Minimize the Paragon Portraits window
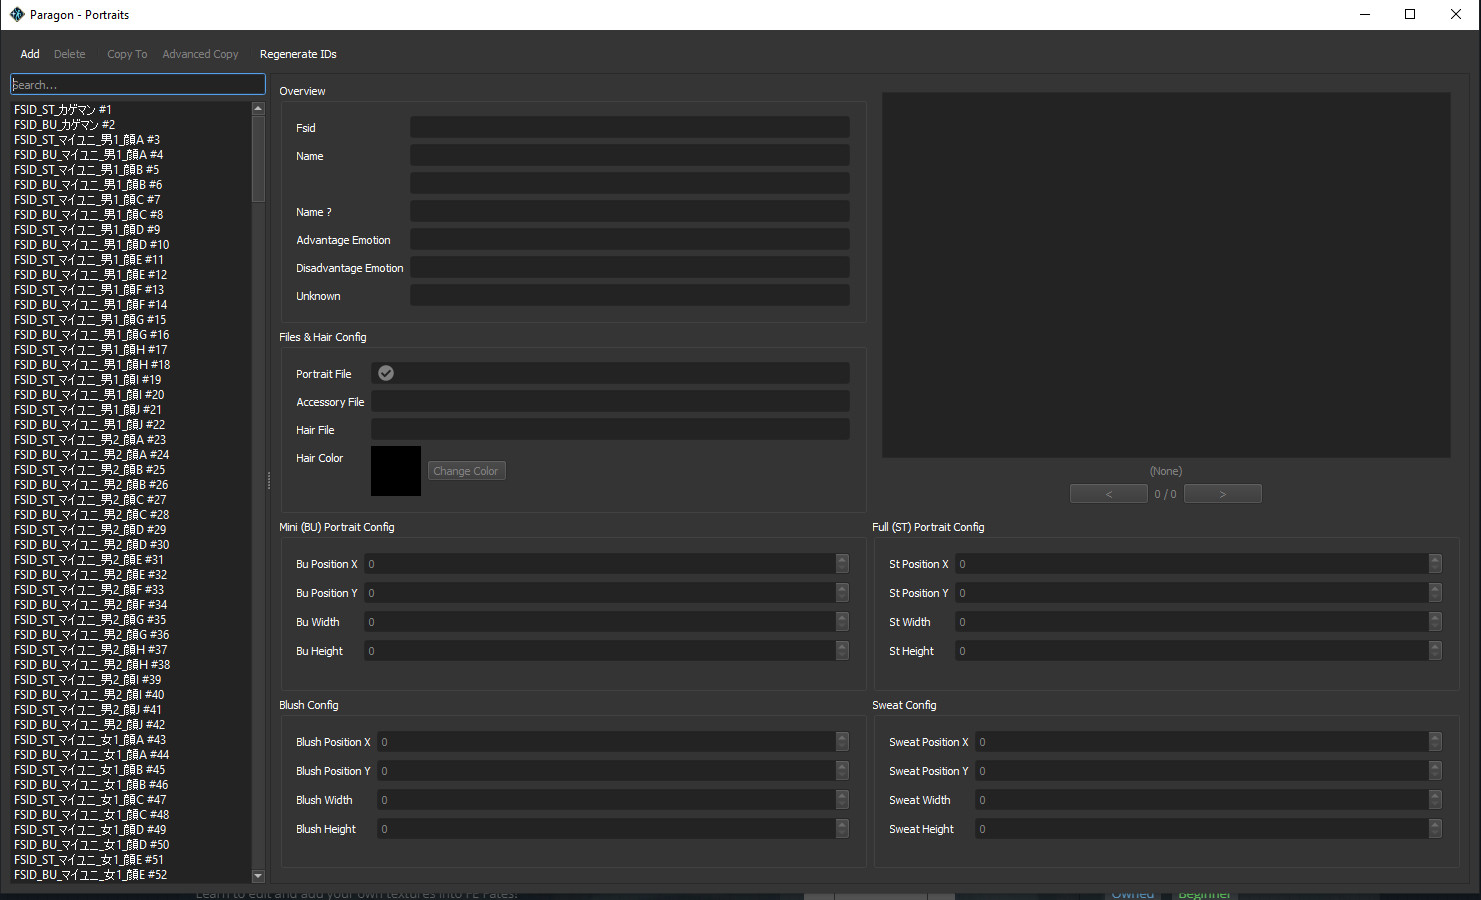 click(1366, 14)
